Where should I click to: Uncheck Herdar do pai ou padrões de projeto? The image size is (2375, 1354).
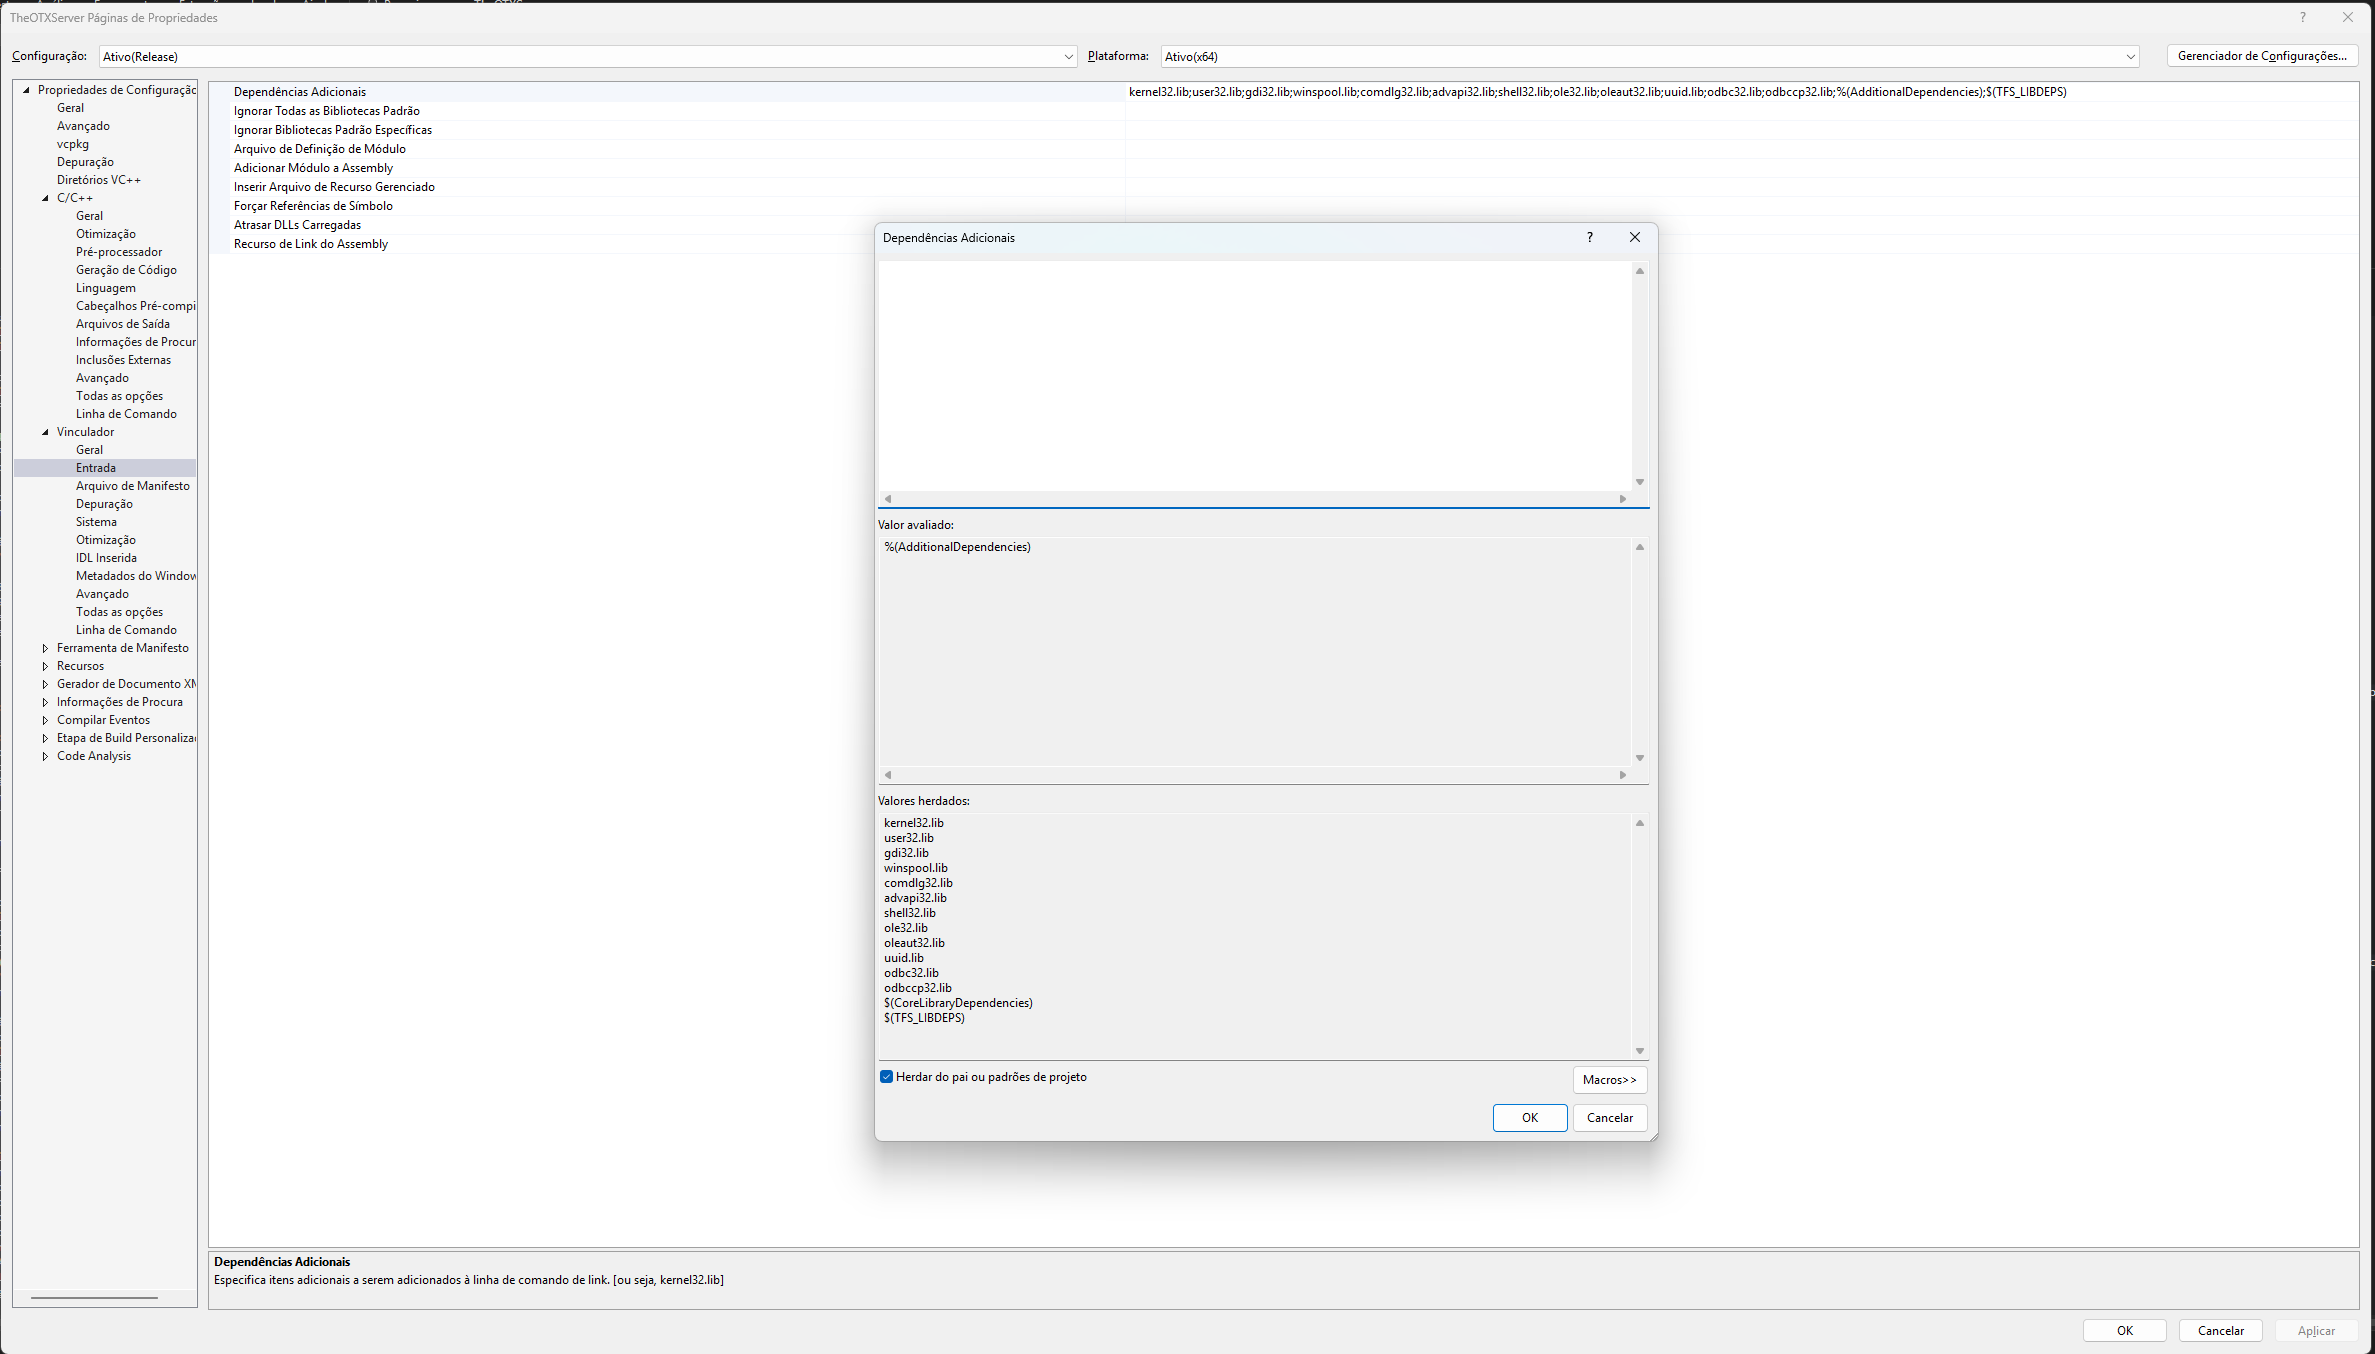pyautogui.click(x=887, y=1077)
